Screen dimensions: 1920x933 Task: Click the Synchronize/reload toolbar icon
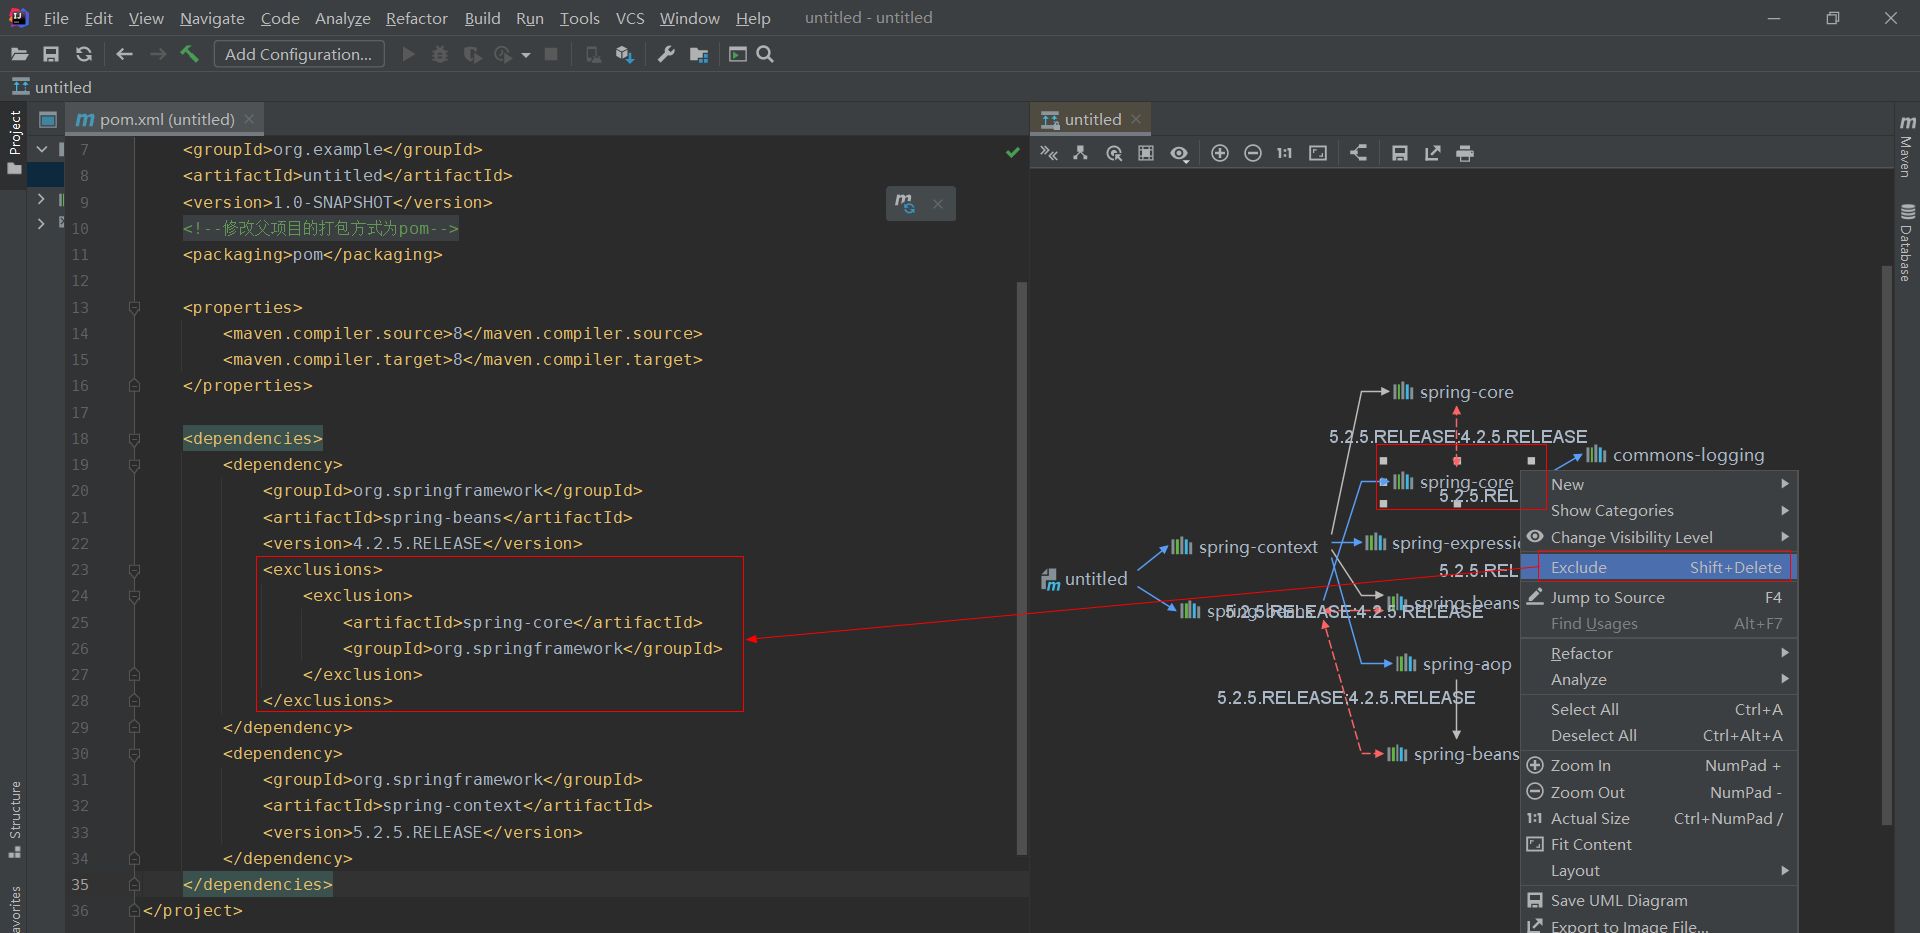coord(84,54)
